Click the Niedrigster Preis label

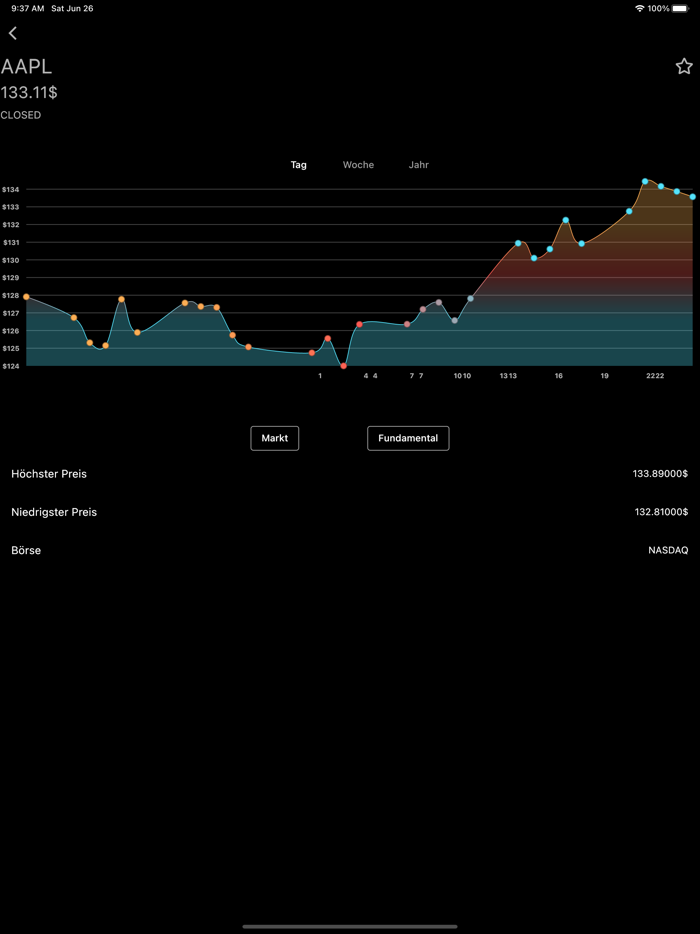pyautogui.click(x=54, y=512)
